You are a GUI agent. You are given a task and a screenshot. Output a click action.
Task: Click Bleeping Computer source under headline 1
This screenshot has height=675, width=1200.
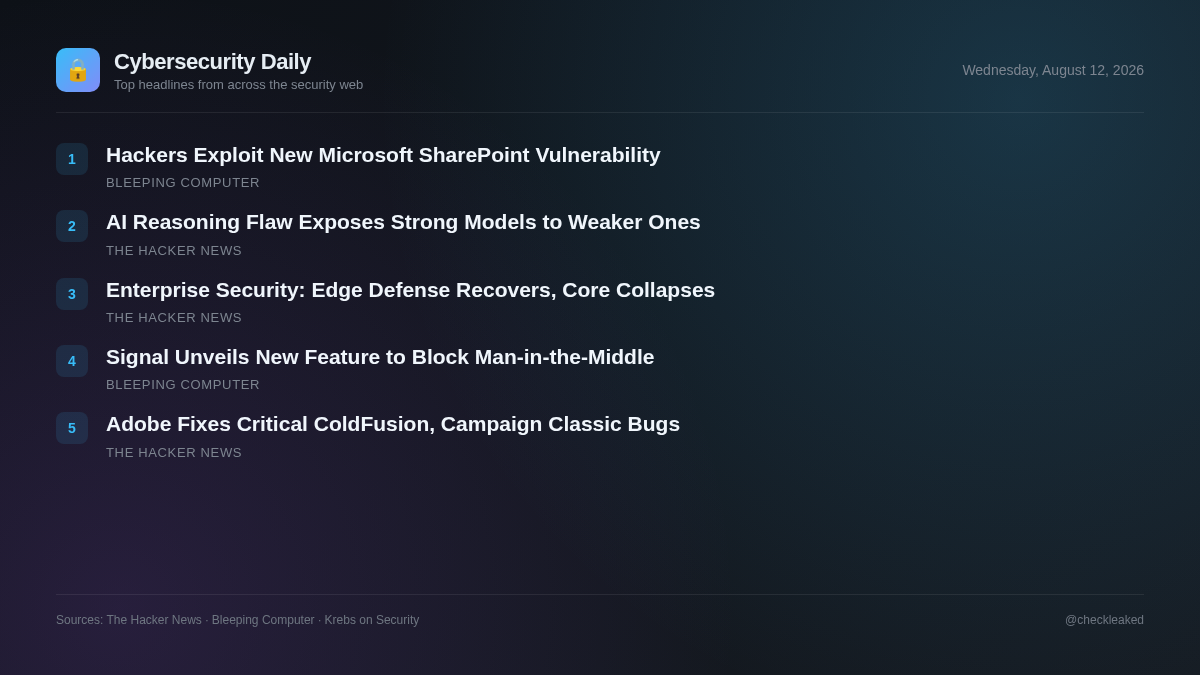click(x=183, y=183)
